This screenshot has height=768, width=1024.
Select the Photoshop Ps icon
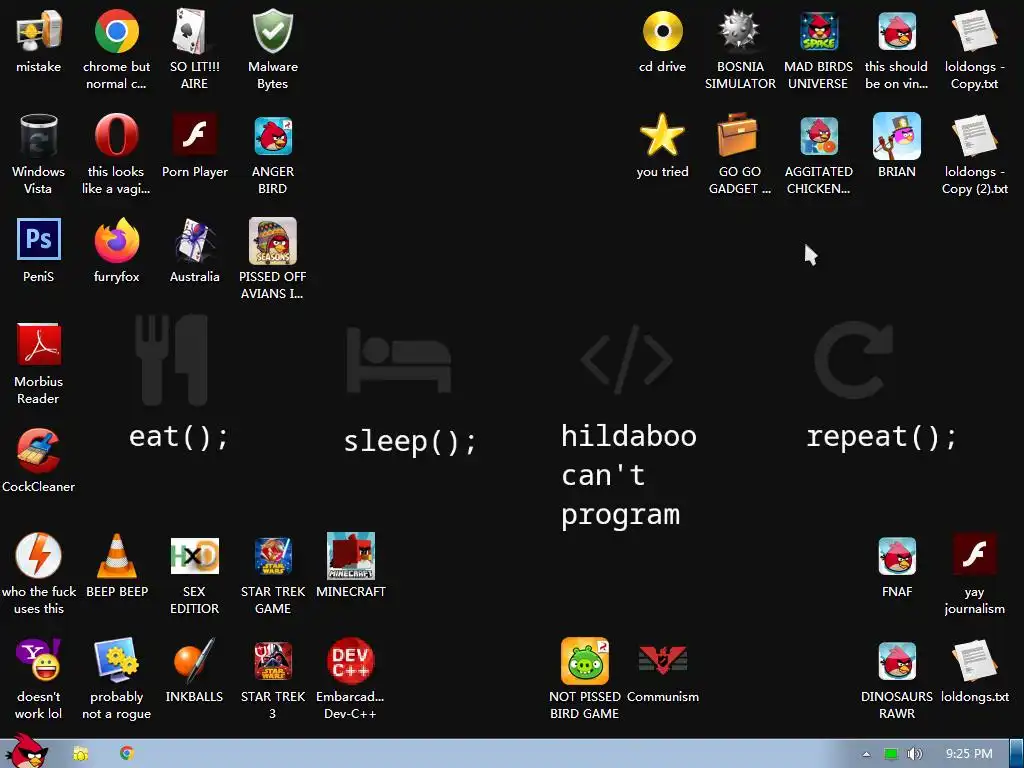(x=39, y=239)
